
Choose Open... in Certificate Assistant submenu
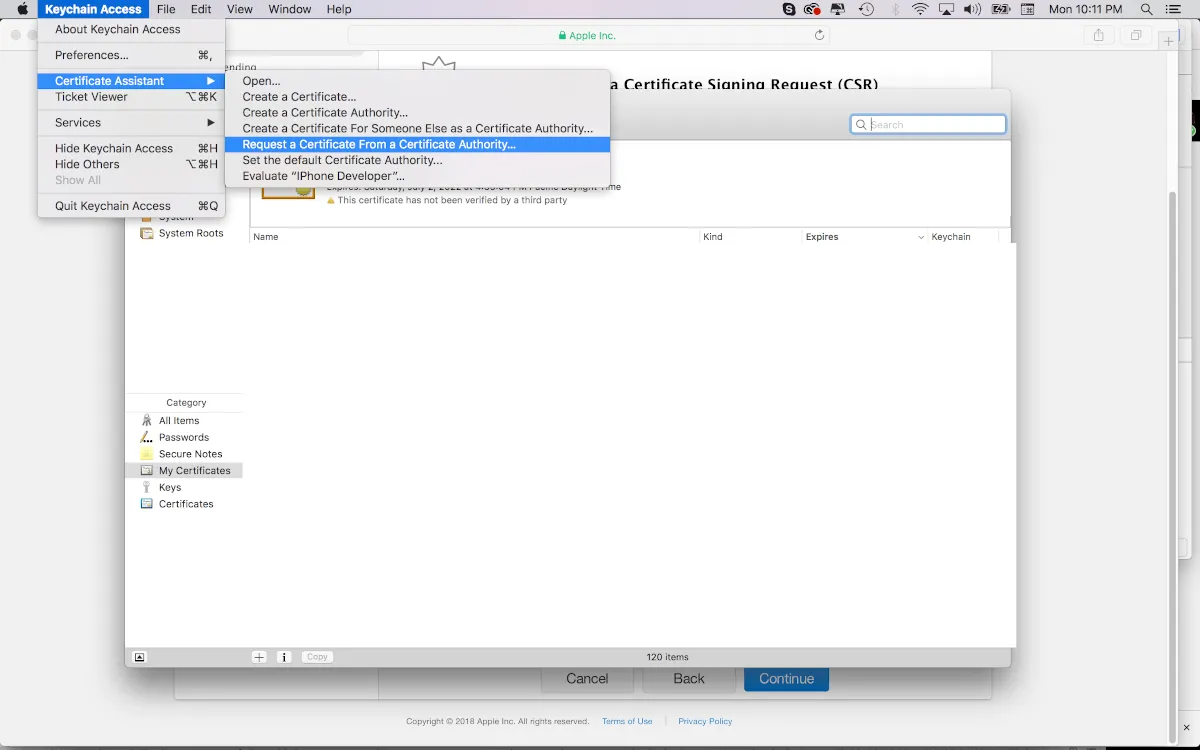click(x=418, y=81)
